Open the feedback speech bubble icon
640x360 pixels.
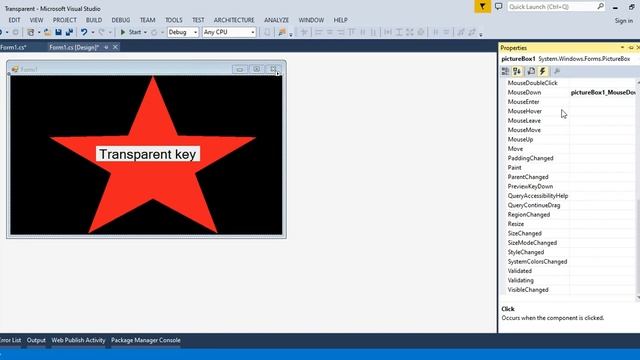point(498,7)
